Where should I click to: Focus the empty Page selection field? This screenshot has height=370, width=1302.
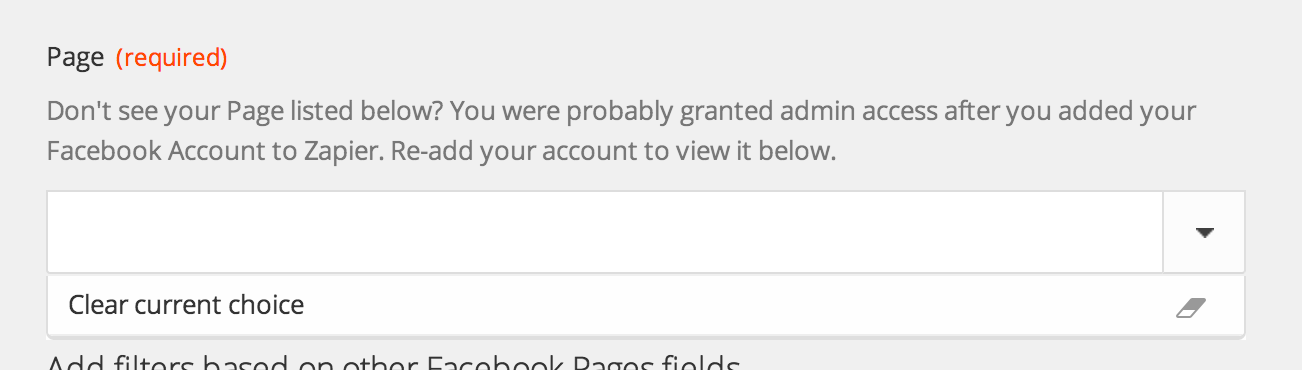click(605, 232)
